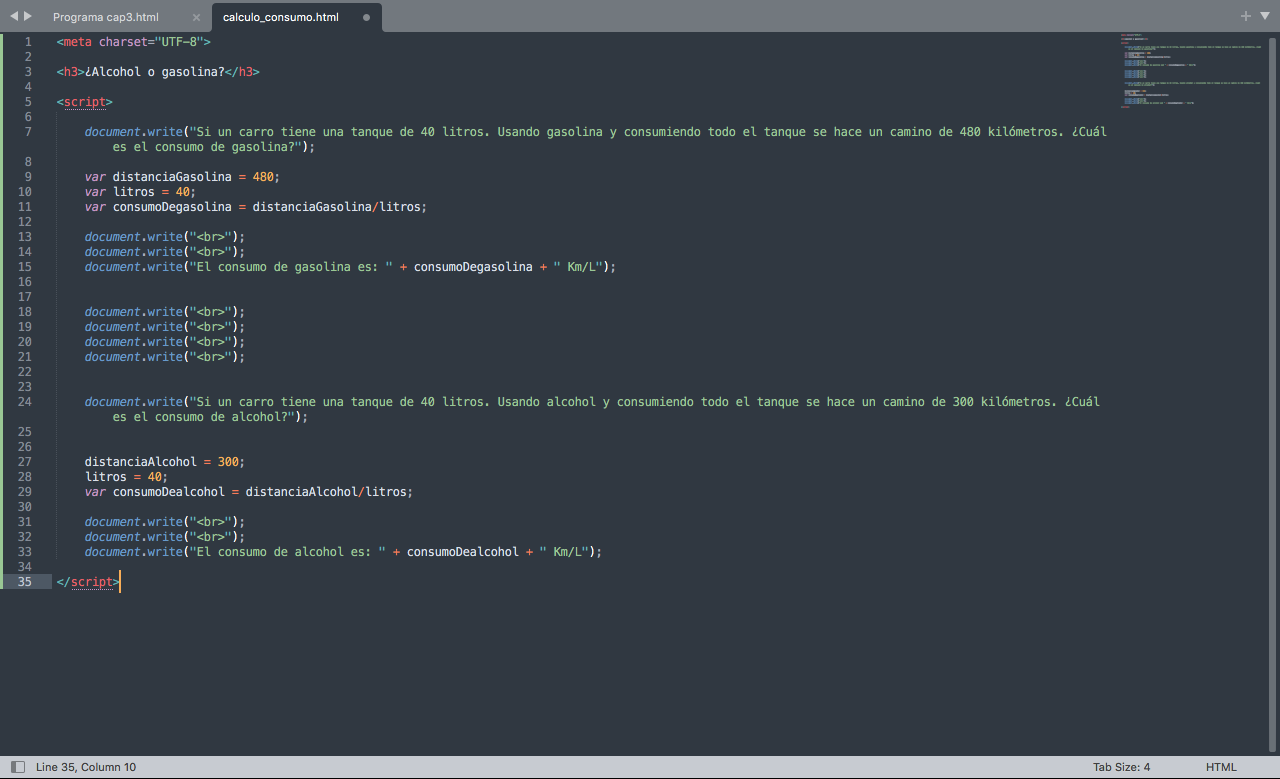
Task: Click var litros = 40 line 10
Action: click(x=141, y=192)
